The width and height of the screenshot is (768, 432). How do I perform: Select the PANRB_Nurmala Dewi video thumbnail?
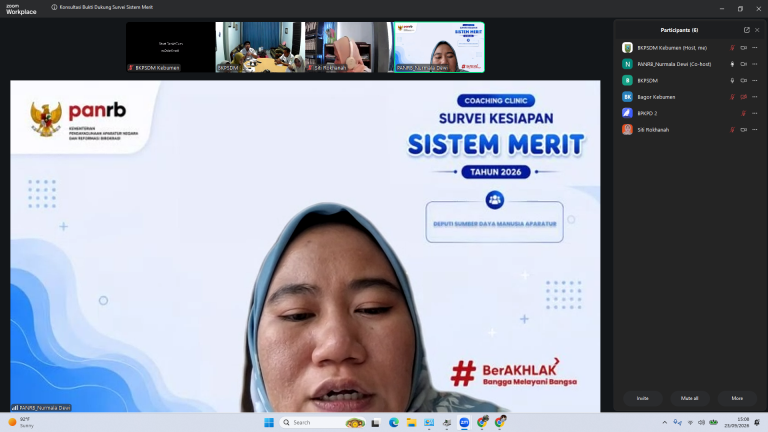439,47
